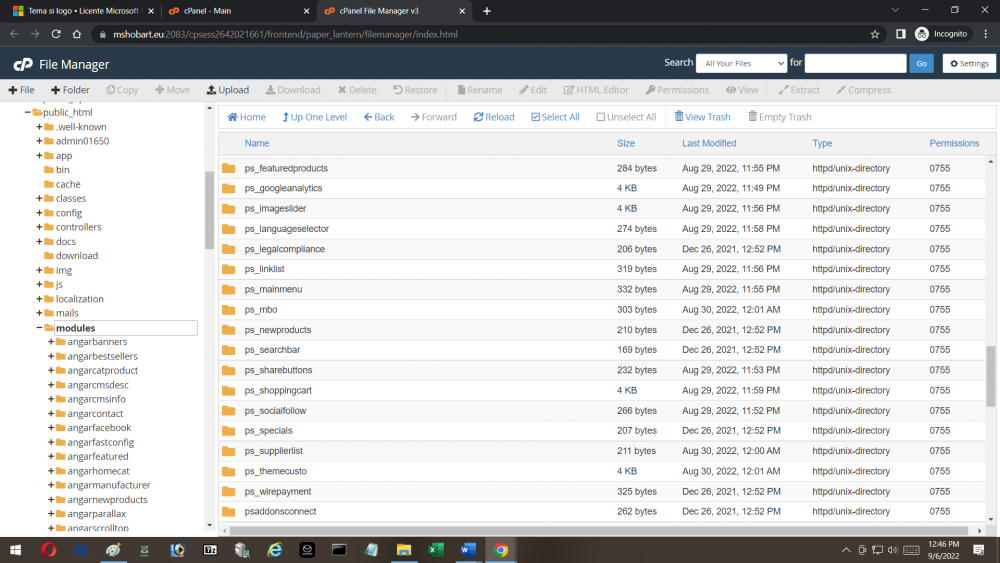
Task: Open Word from the taskbar
Action: click(468, 550)
